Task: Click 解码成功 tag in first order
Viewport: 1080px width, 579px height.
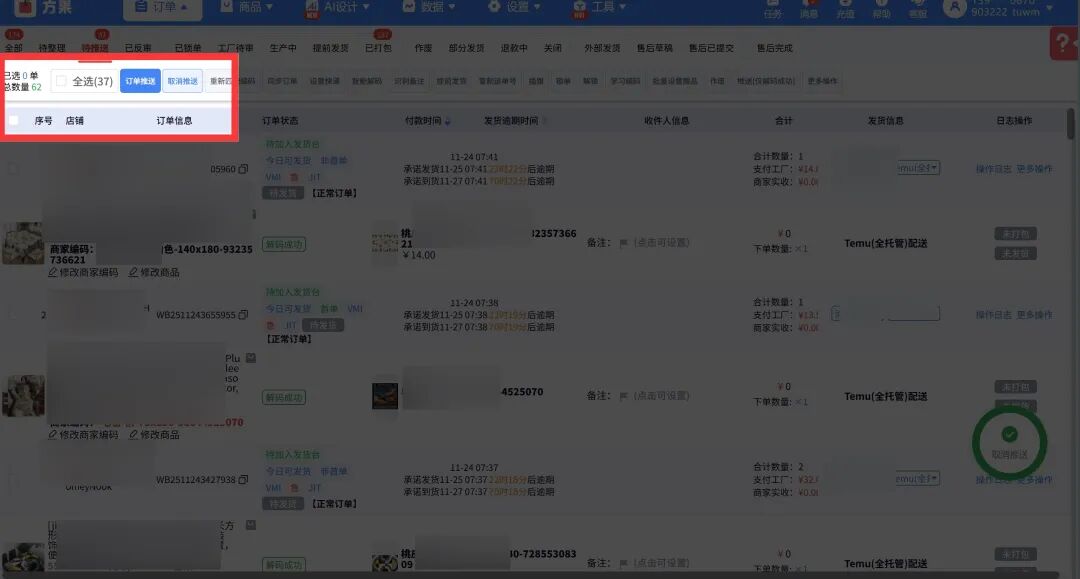Action: click(x=284, y=244)
